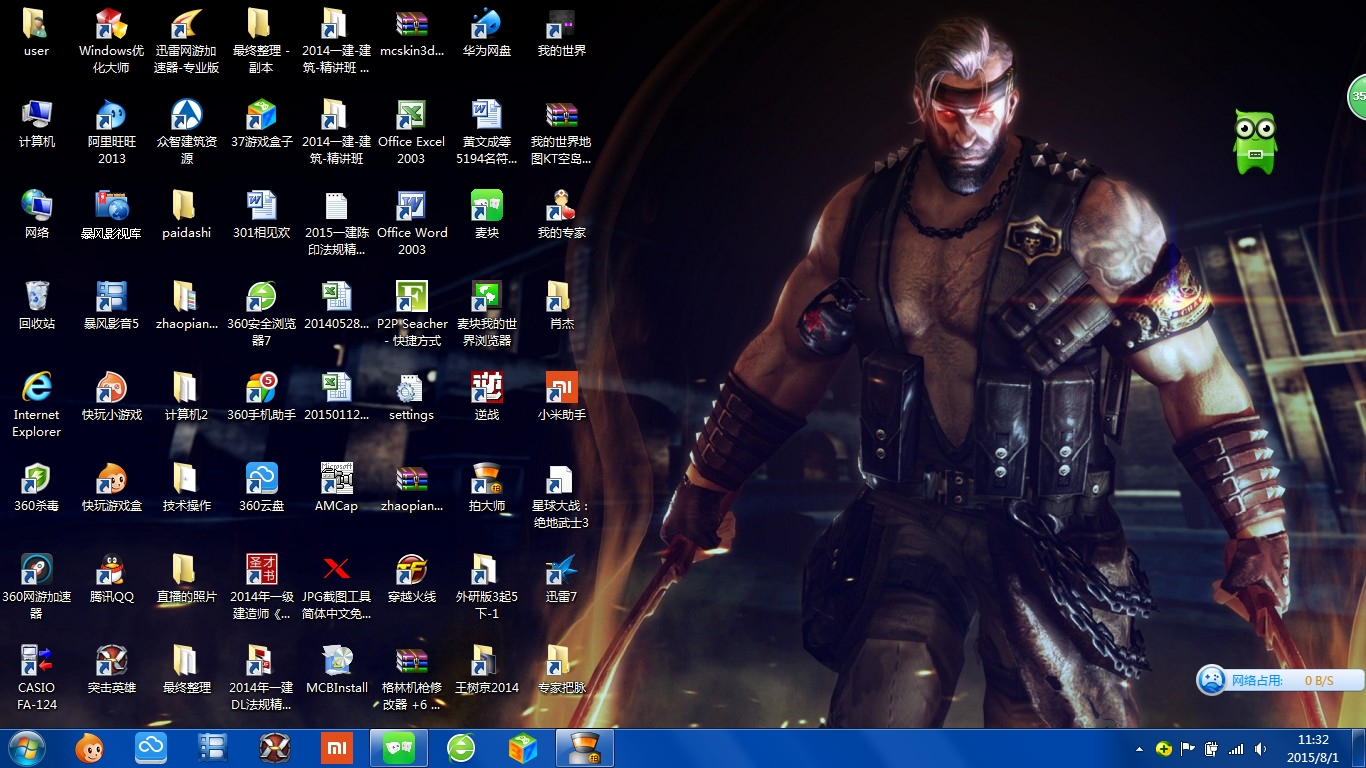Open 360网游加速器 desktop icon

(36, 587)
